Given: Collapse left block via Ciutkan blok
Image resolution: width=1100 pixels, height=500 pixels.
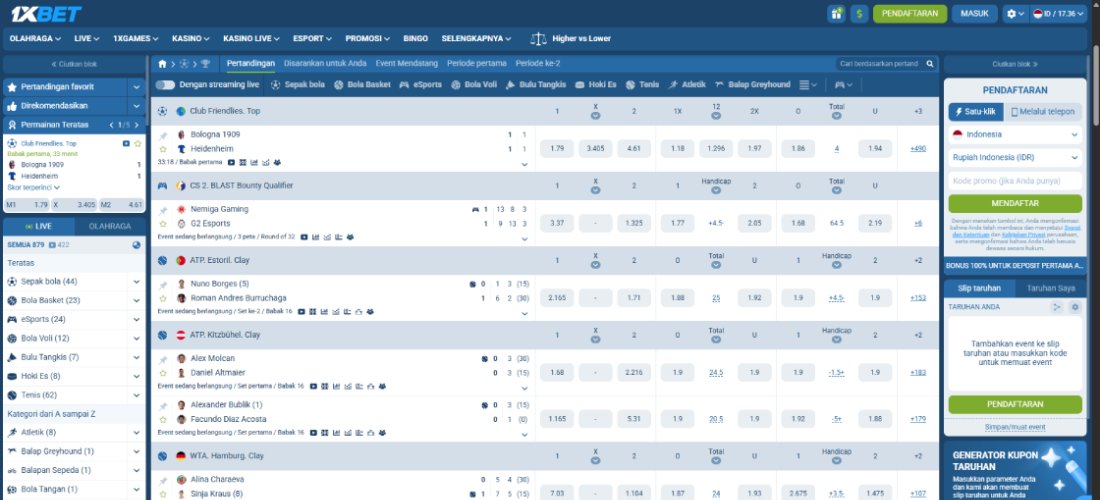Looking at the screenshot, I should click(x=74, y=64).
